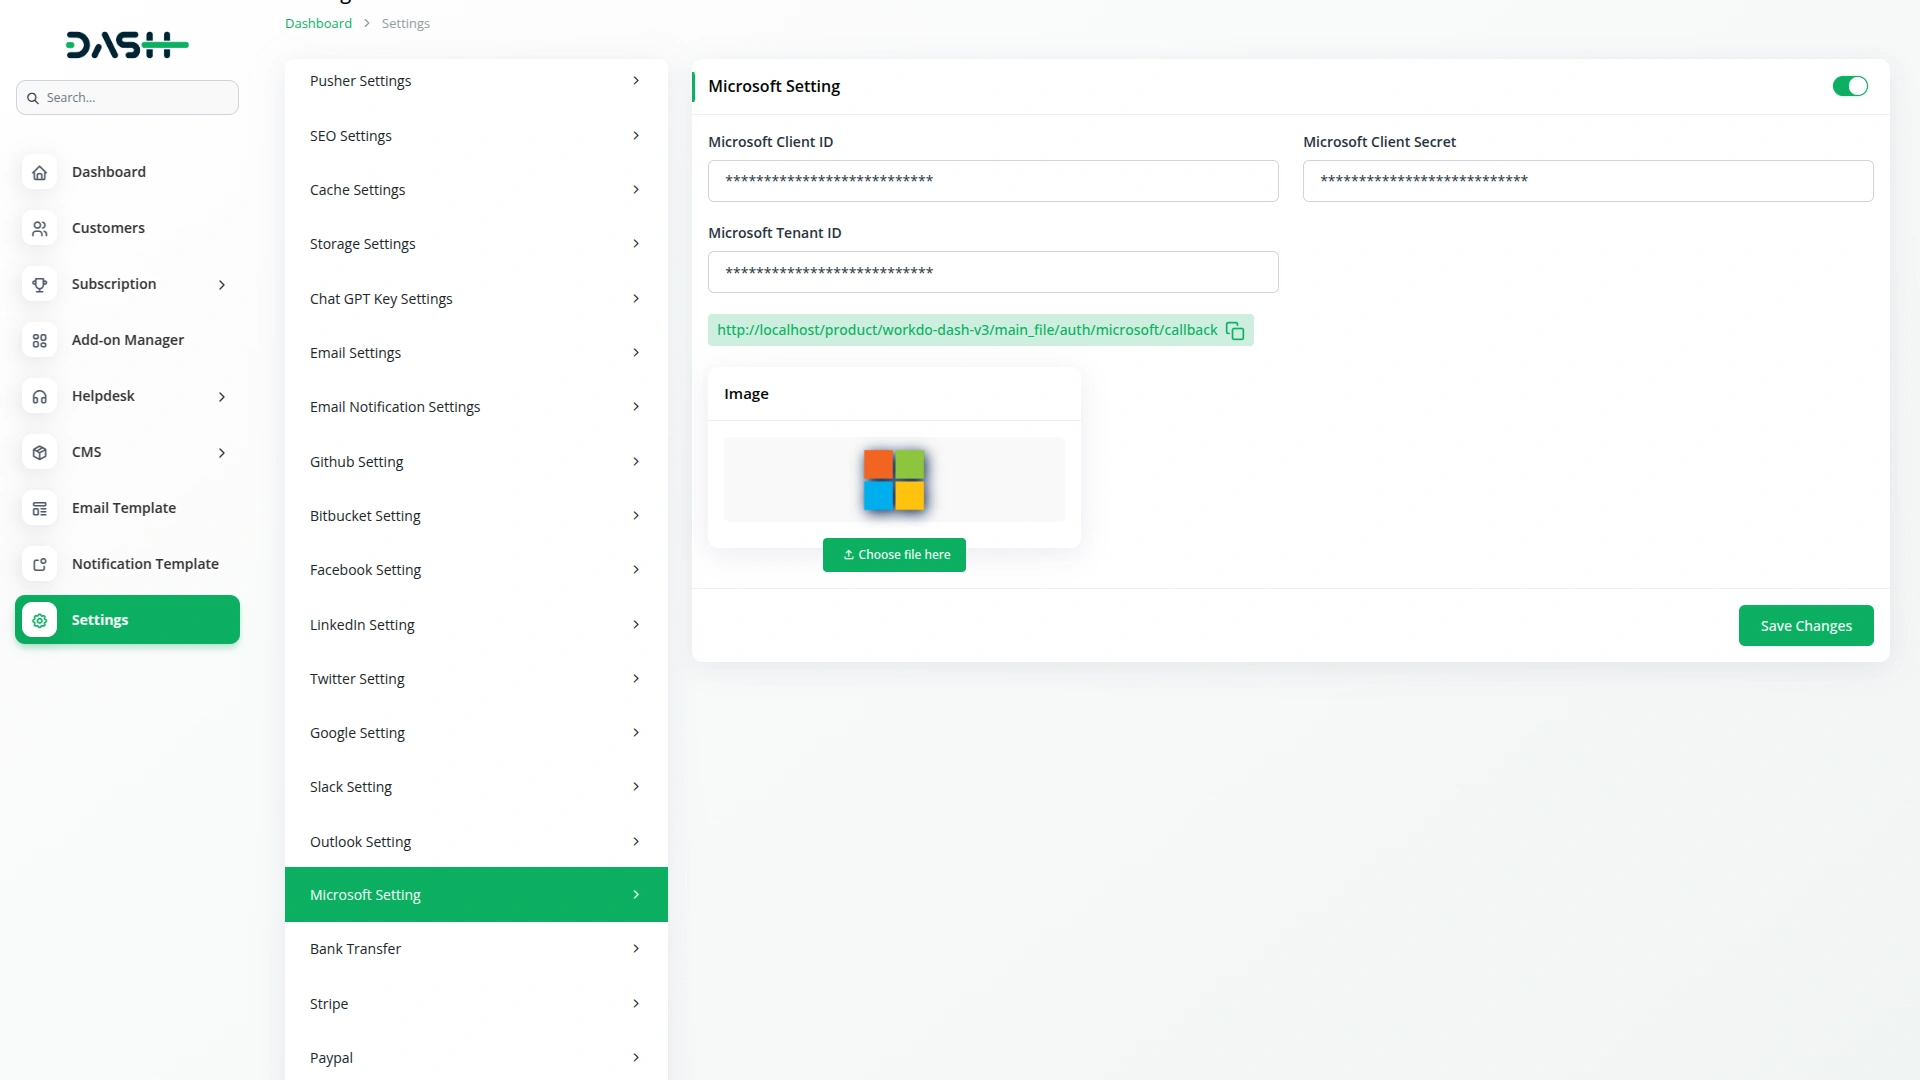Viewport: 1920px width, 1080px height.
Task: Click the Subscription icon in the sidebar
Action: pyautogui.click(x=39, y=284)
